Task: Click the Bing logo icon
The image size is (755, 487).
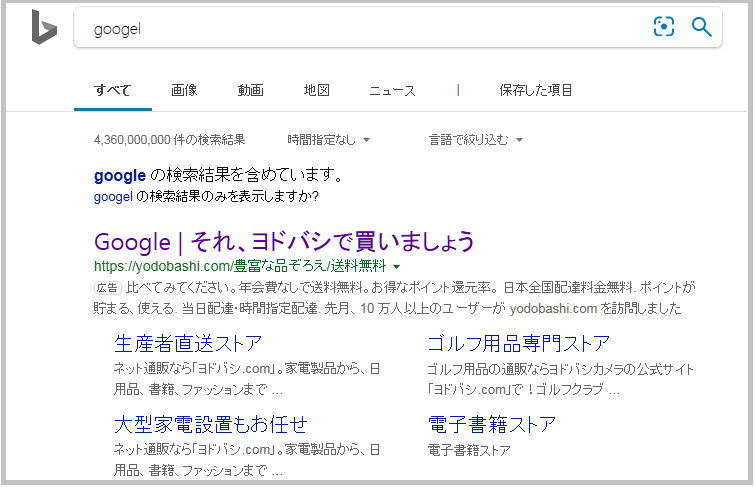Action: 44,27
